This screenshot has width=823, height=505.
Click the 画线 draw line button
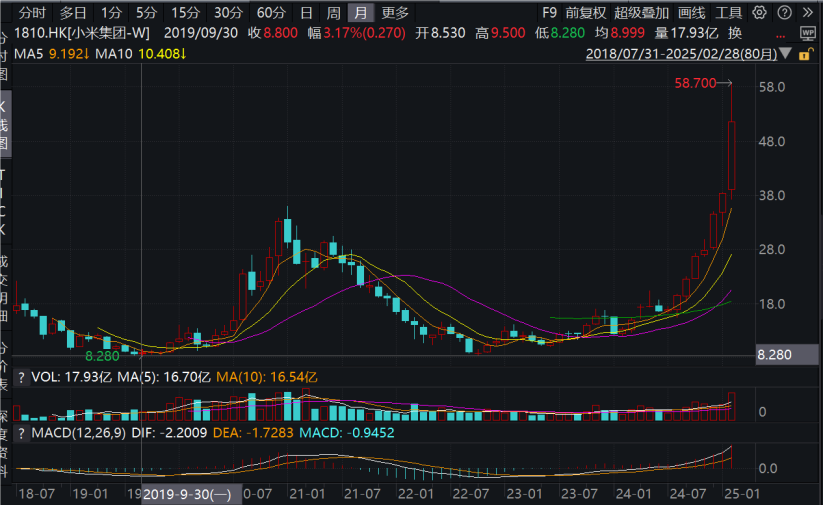pos(691,12)
